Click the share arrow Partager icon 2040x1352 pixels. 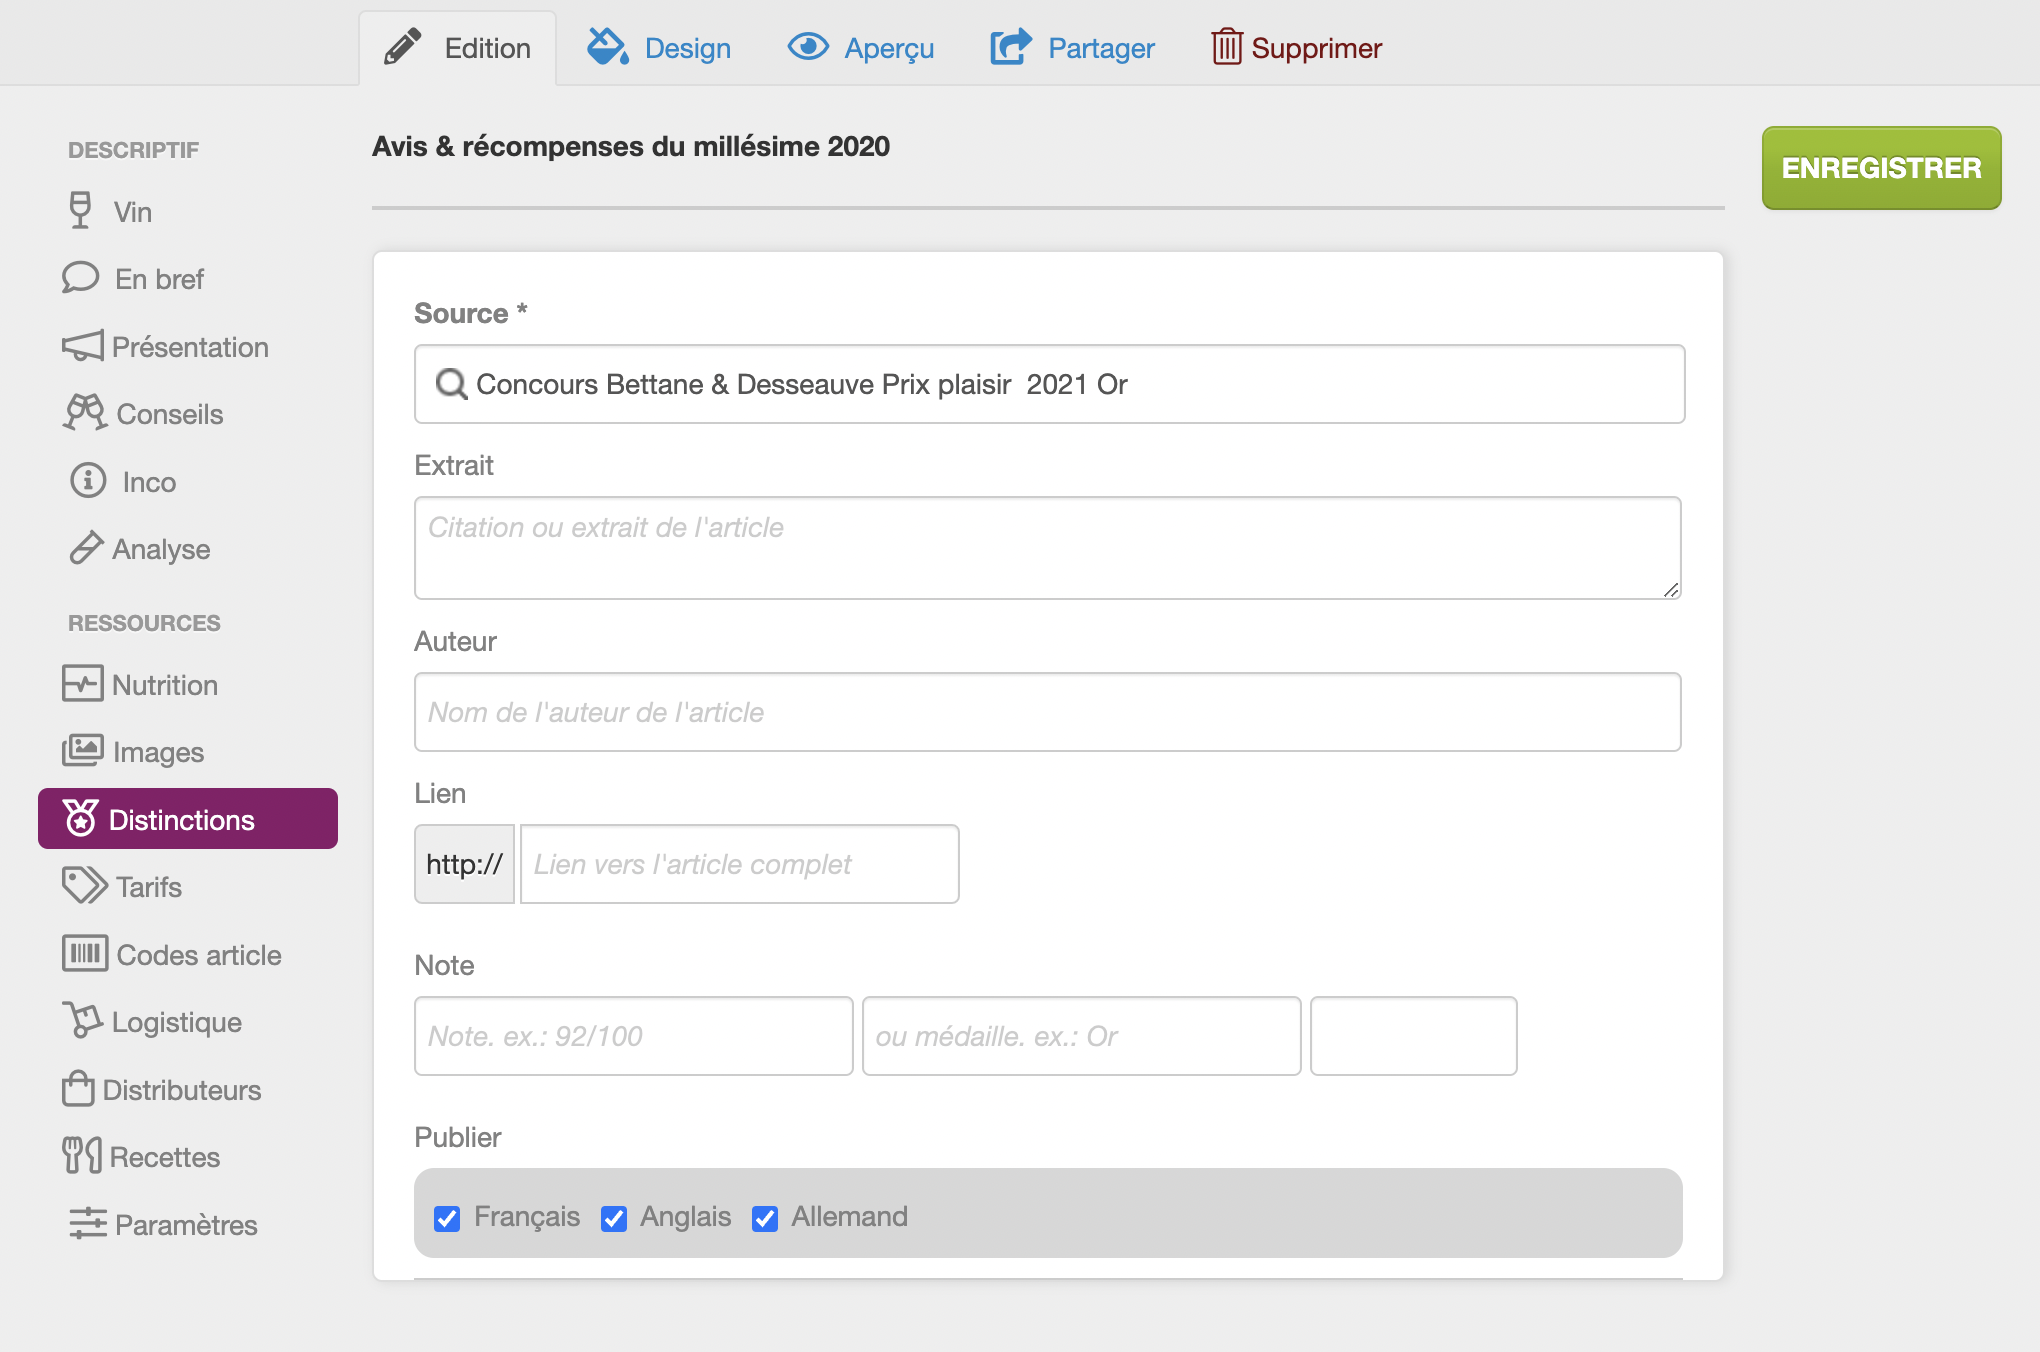(1011, 47)
